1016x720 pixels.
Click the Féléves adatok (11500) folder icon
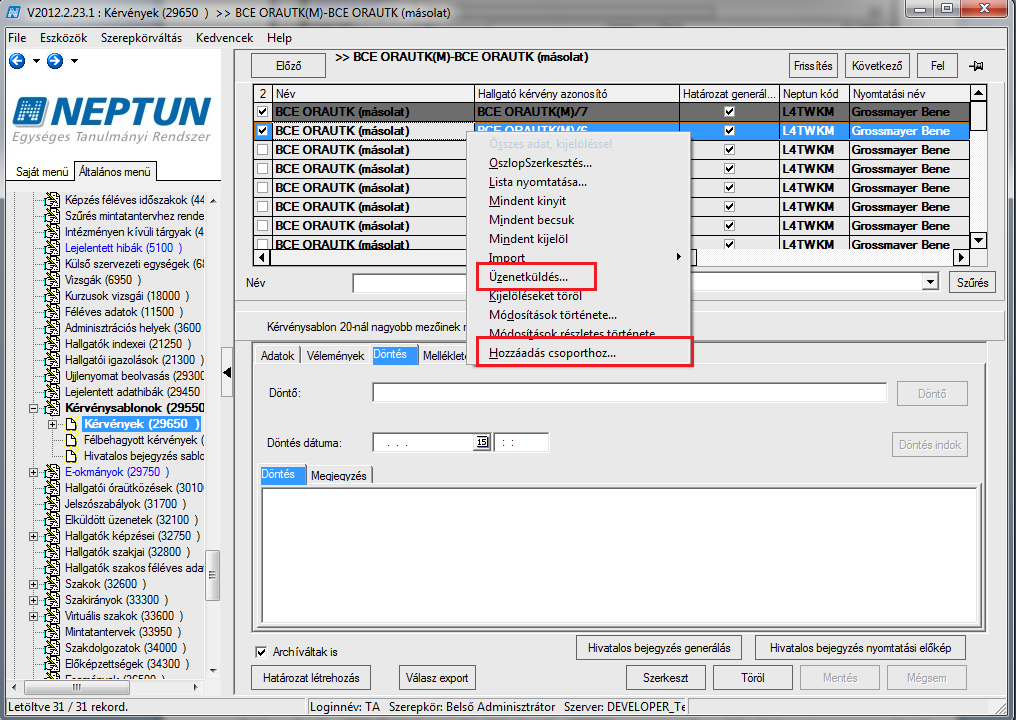(x=52, y=312)
